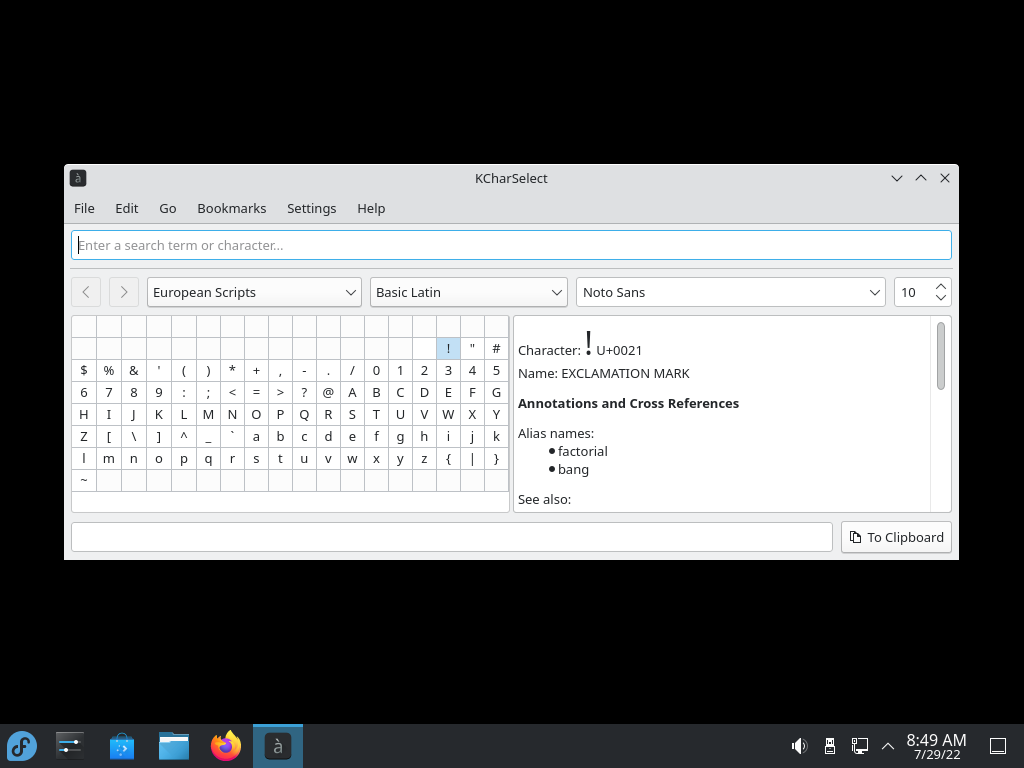Increase the font size with the up arrow
Screen dimensions: 1024x768
click(x=941, y=286)
